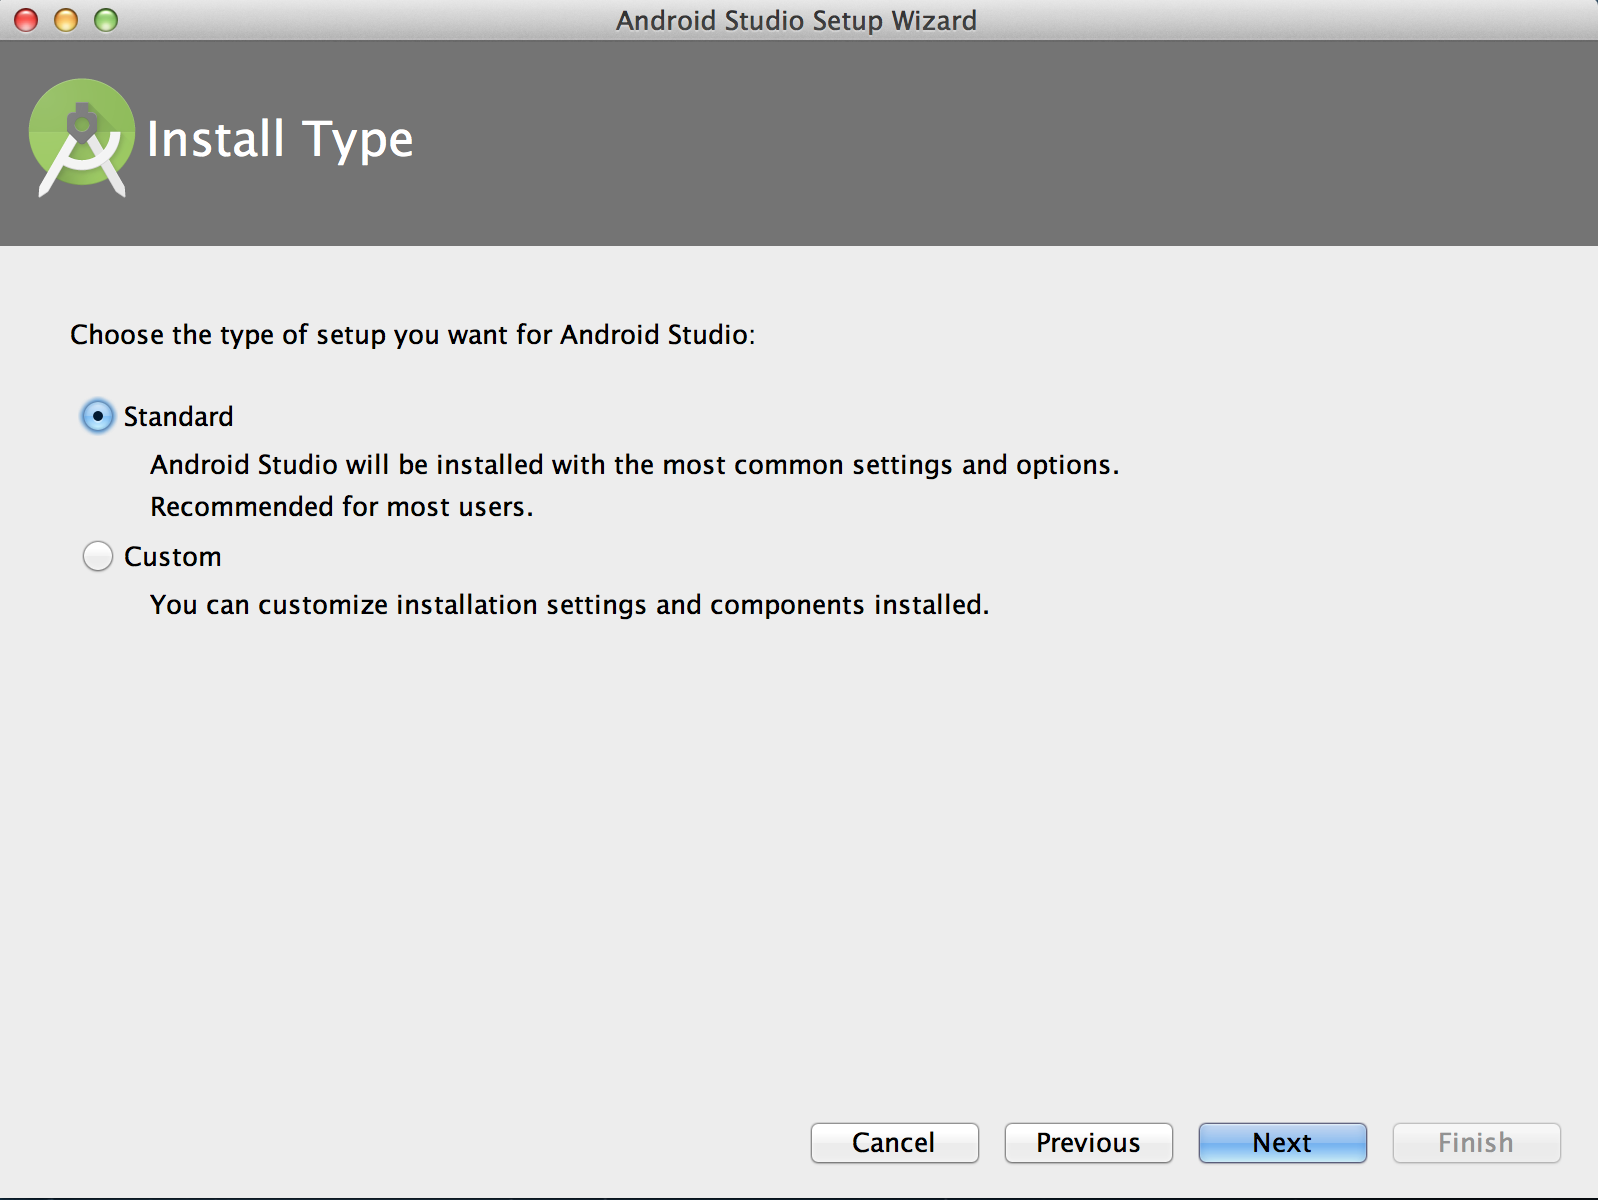Click the Custom option label text
Screen dimensions: 1598x1200
[172, 556]
